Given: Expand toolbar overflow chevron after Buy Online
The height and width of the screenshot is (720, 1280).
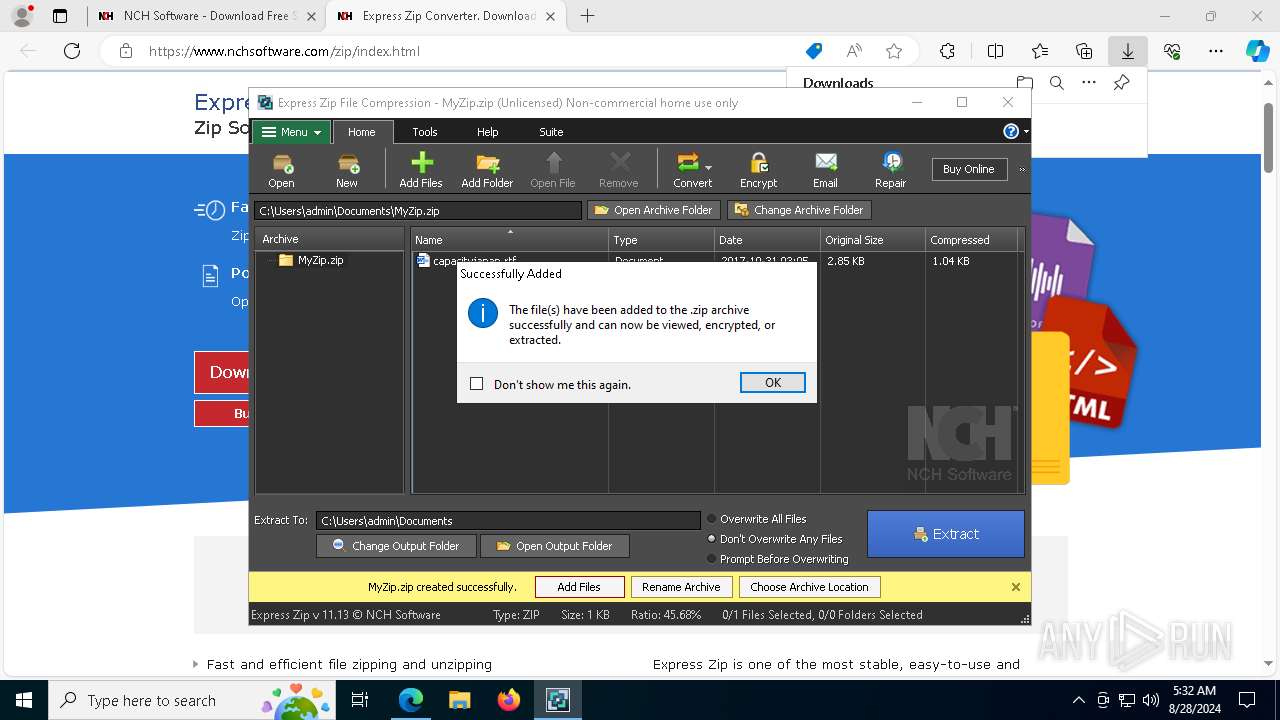Looking at the screenshot, I should tap(1022, 169).
